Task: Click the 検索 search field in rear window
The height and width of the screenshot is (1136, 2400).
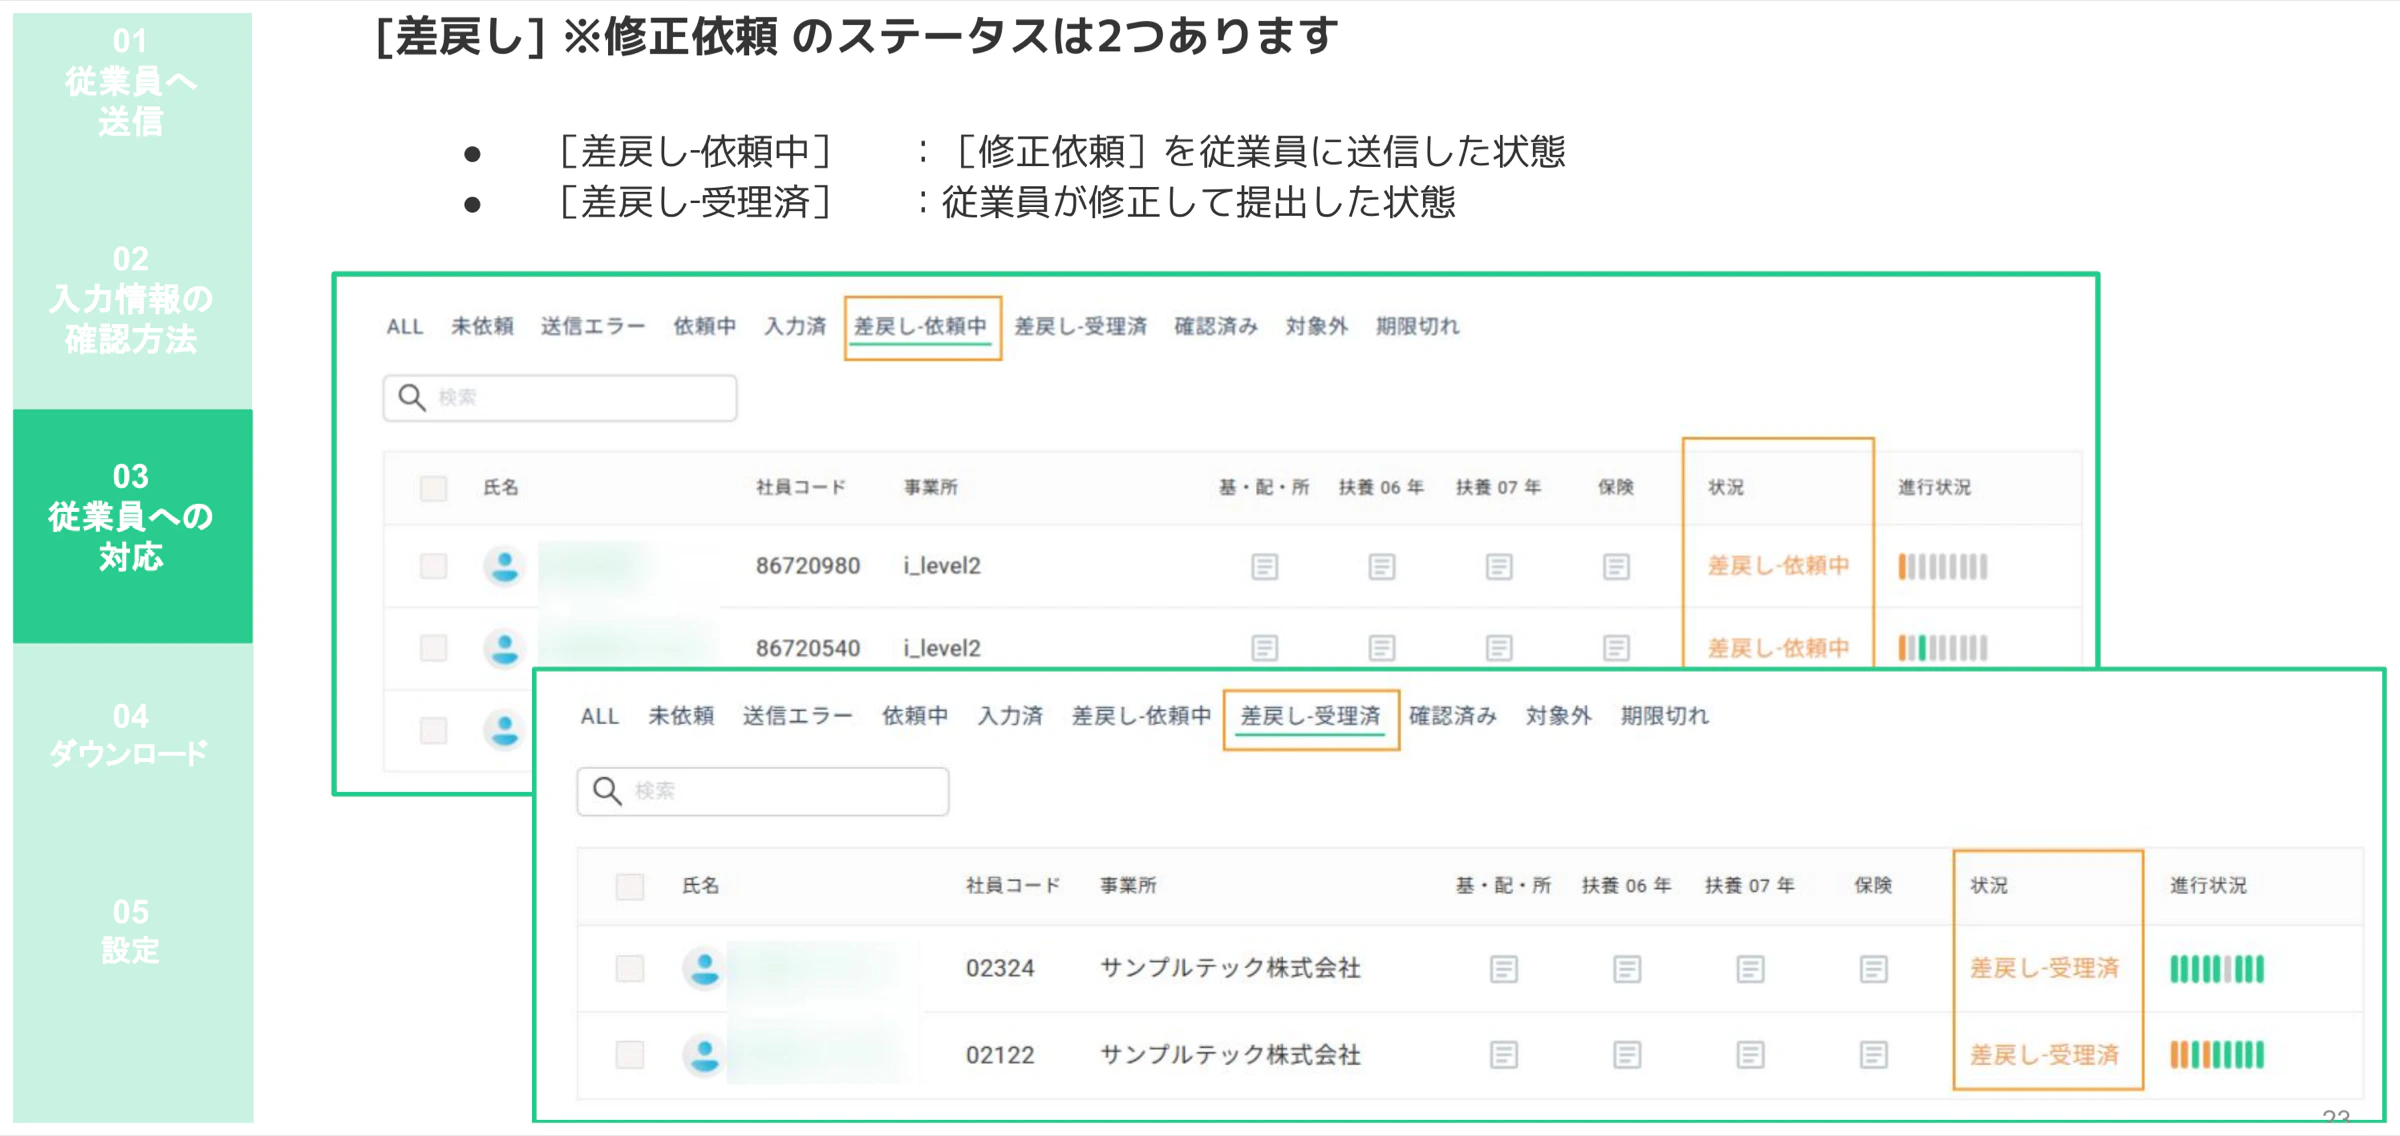Action: 560,398
